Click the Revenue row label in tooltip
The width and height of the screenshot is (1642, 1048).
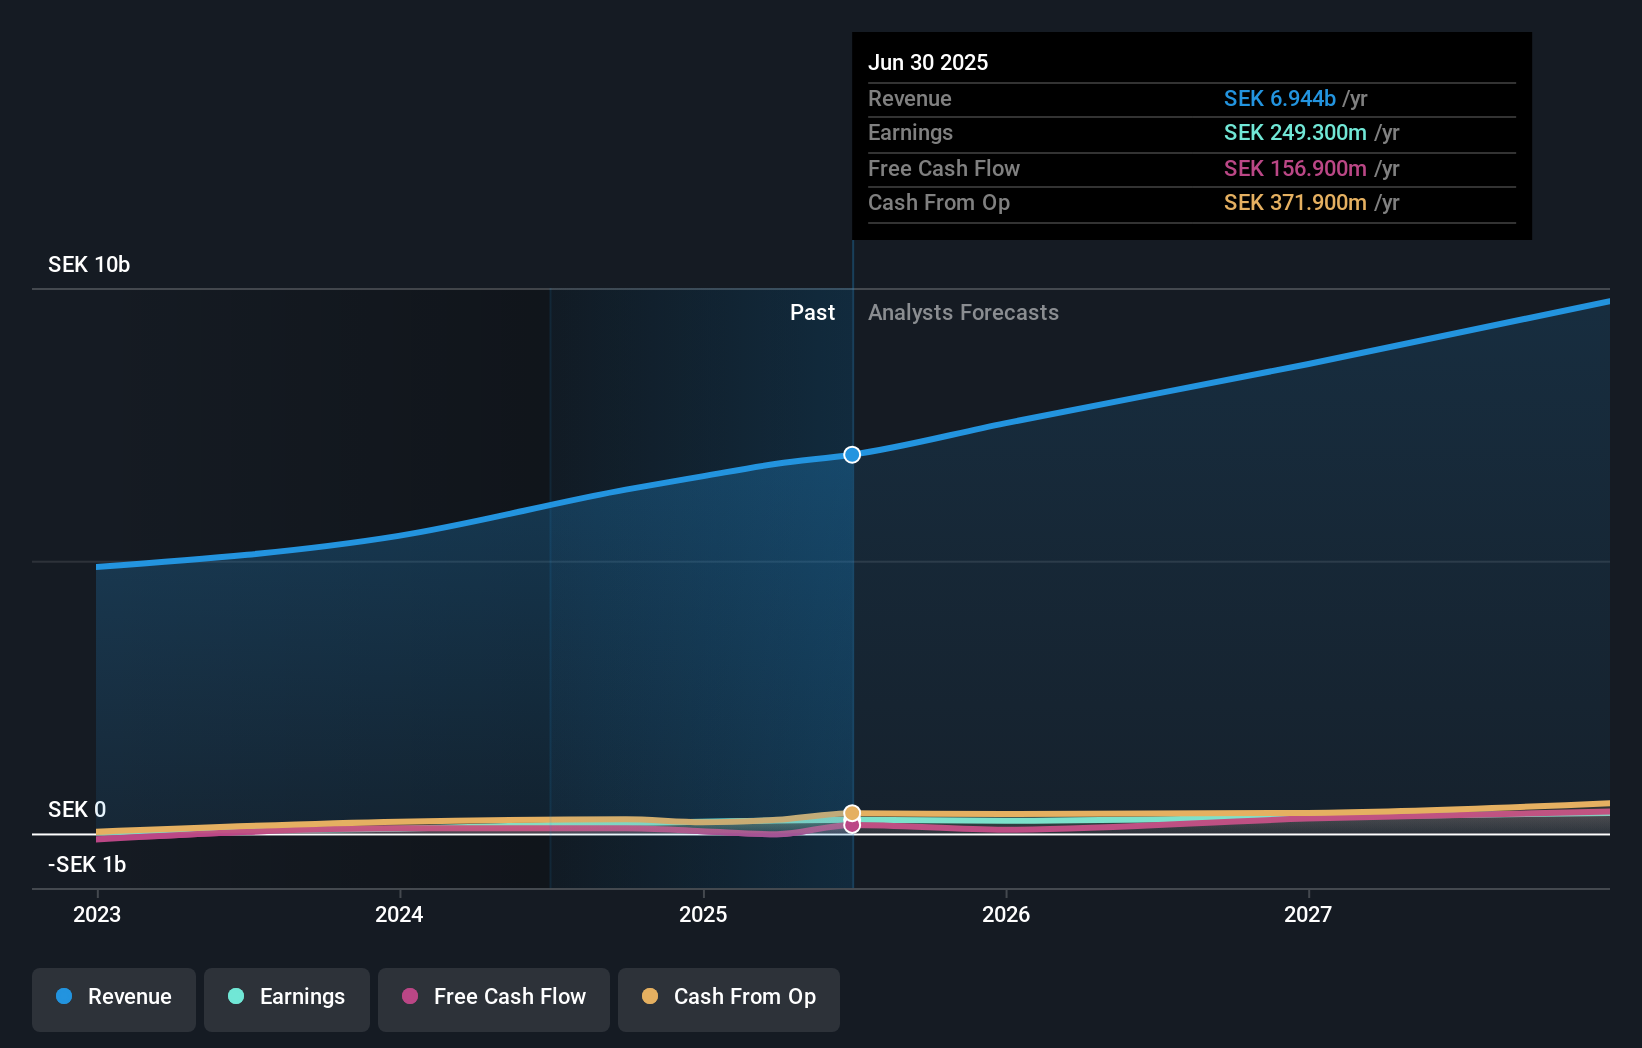[910, 98]
